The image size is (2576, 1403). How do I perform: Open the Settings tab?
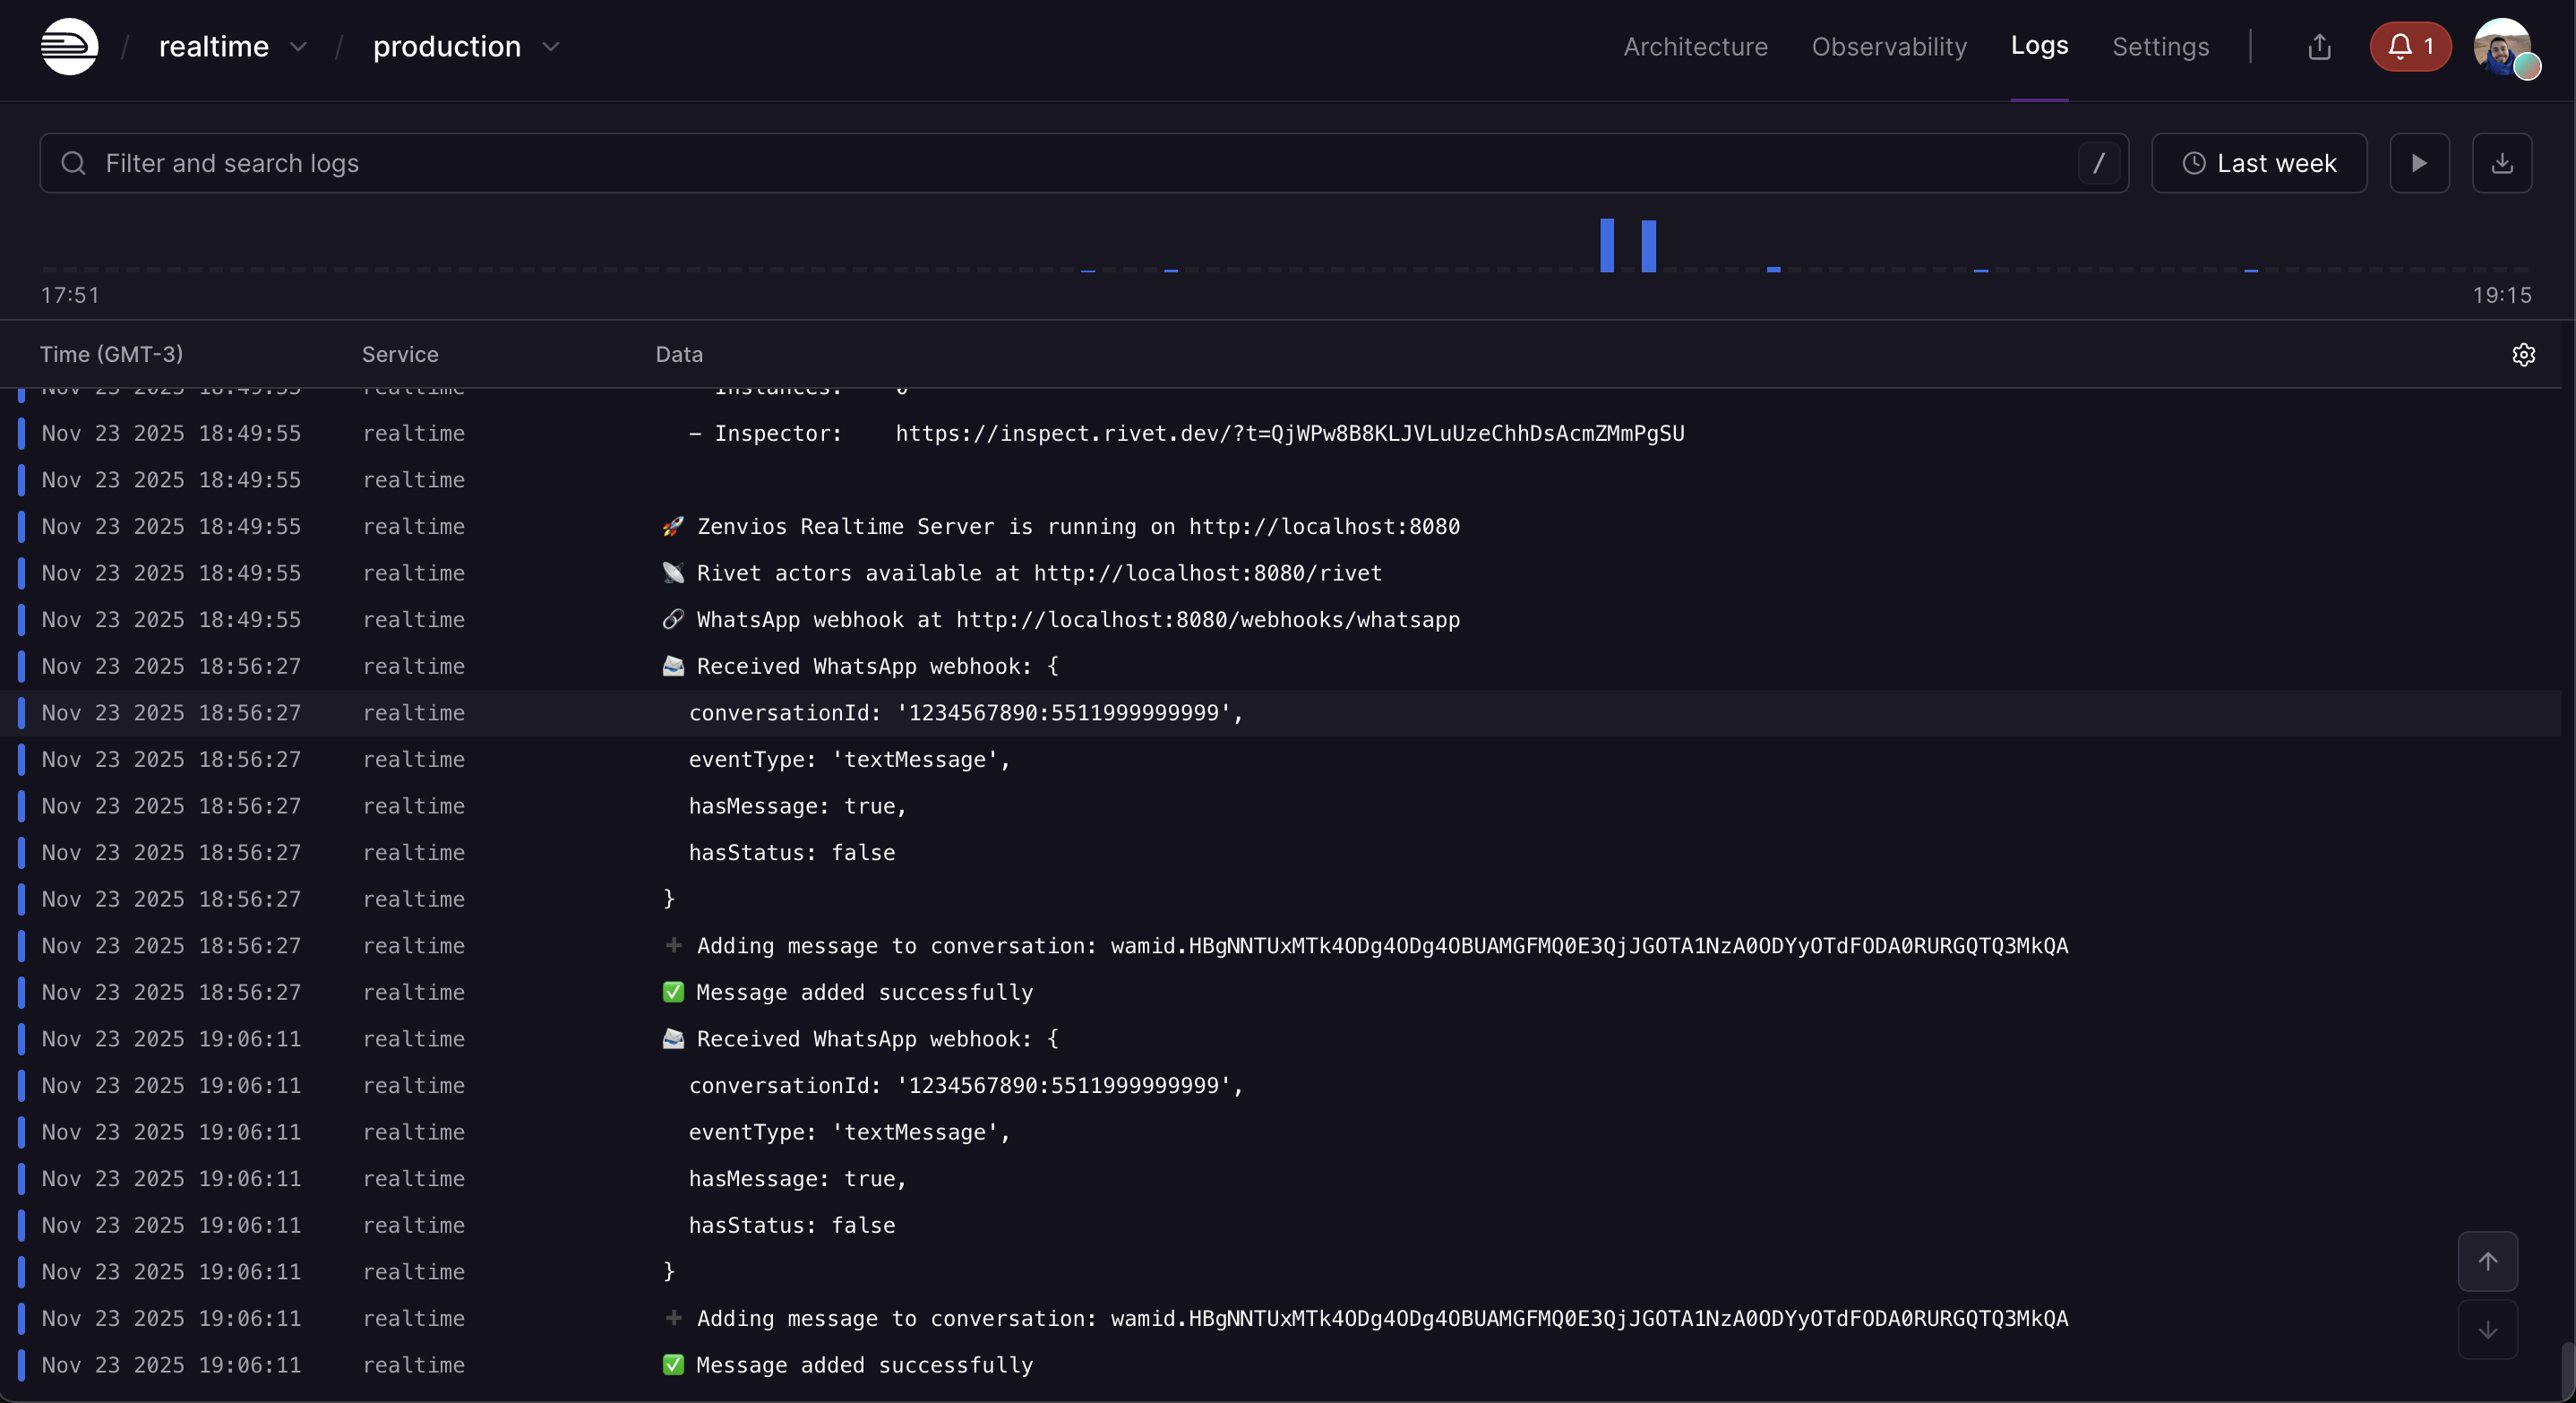coord(2160,47)
